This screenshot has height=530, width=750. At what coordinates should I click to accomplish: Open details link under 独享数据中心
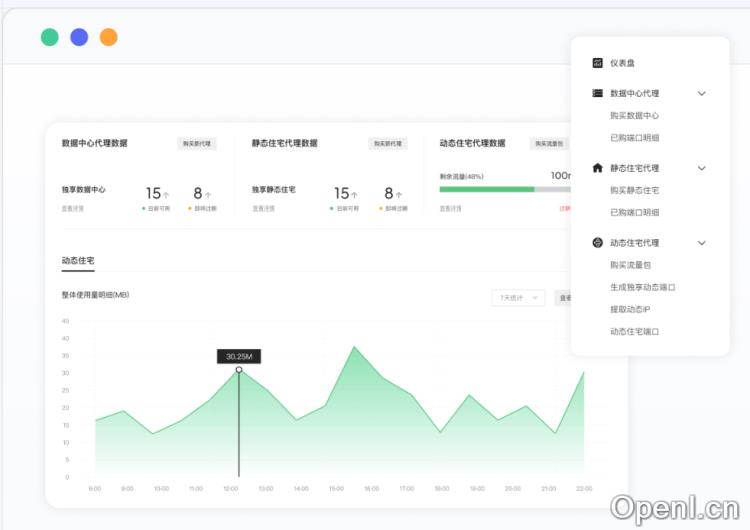coord(73,209)
